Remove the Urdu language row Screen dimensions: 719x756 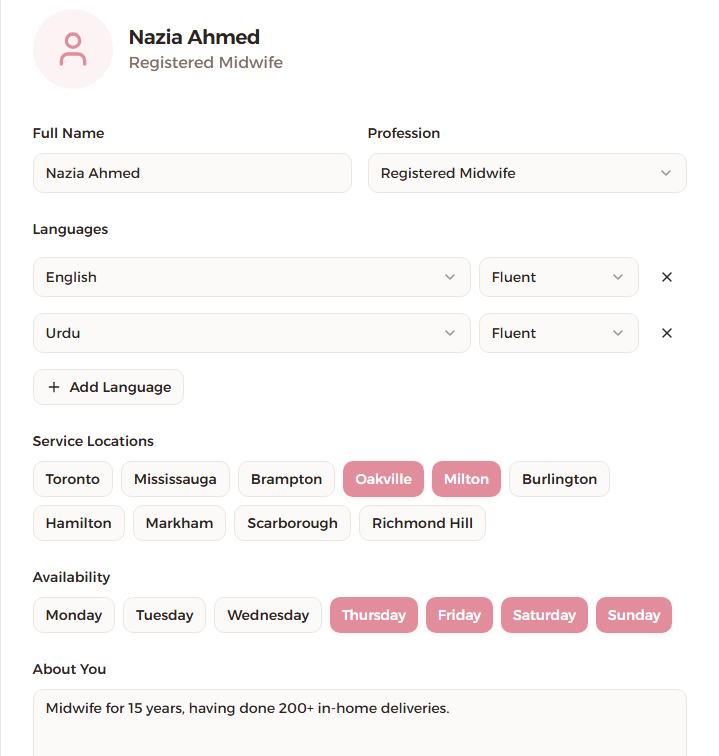click(x=667, y=333)
